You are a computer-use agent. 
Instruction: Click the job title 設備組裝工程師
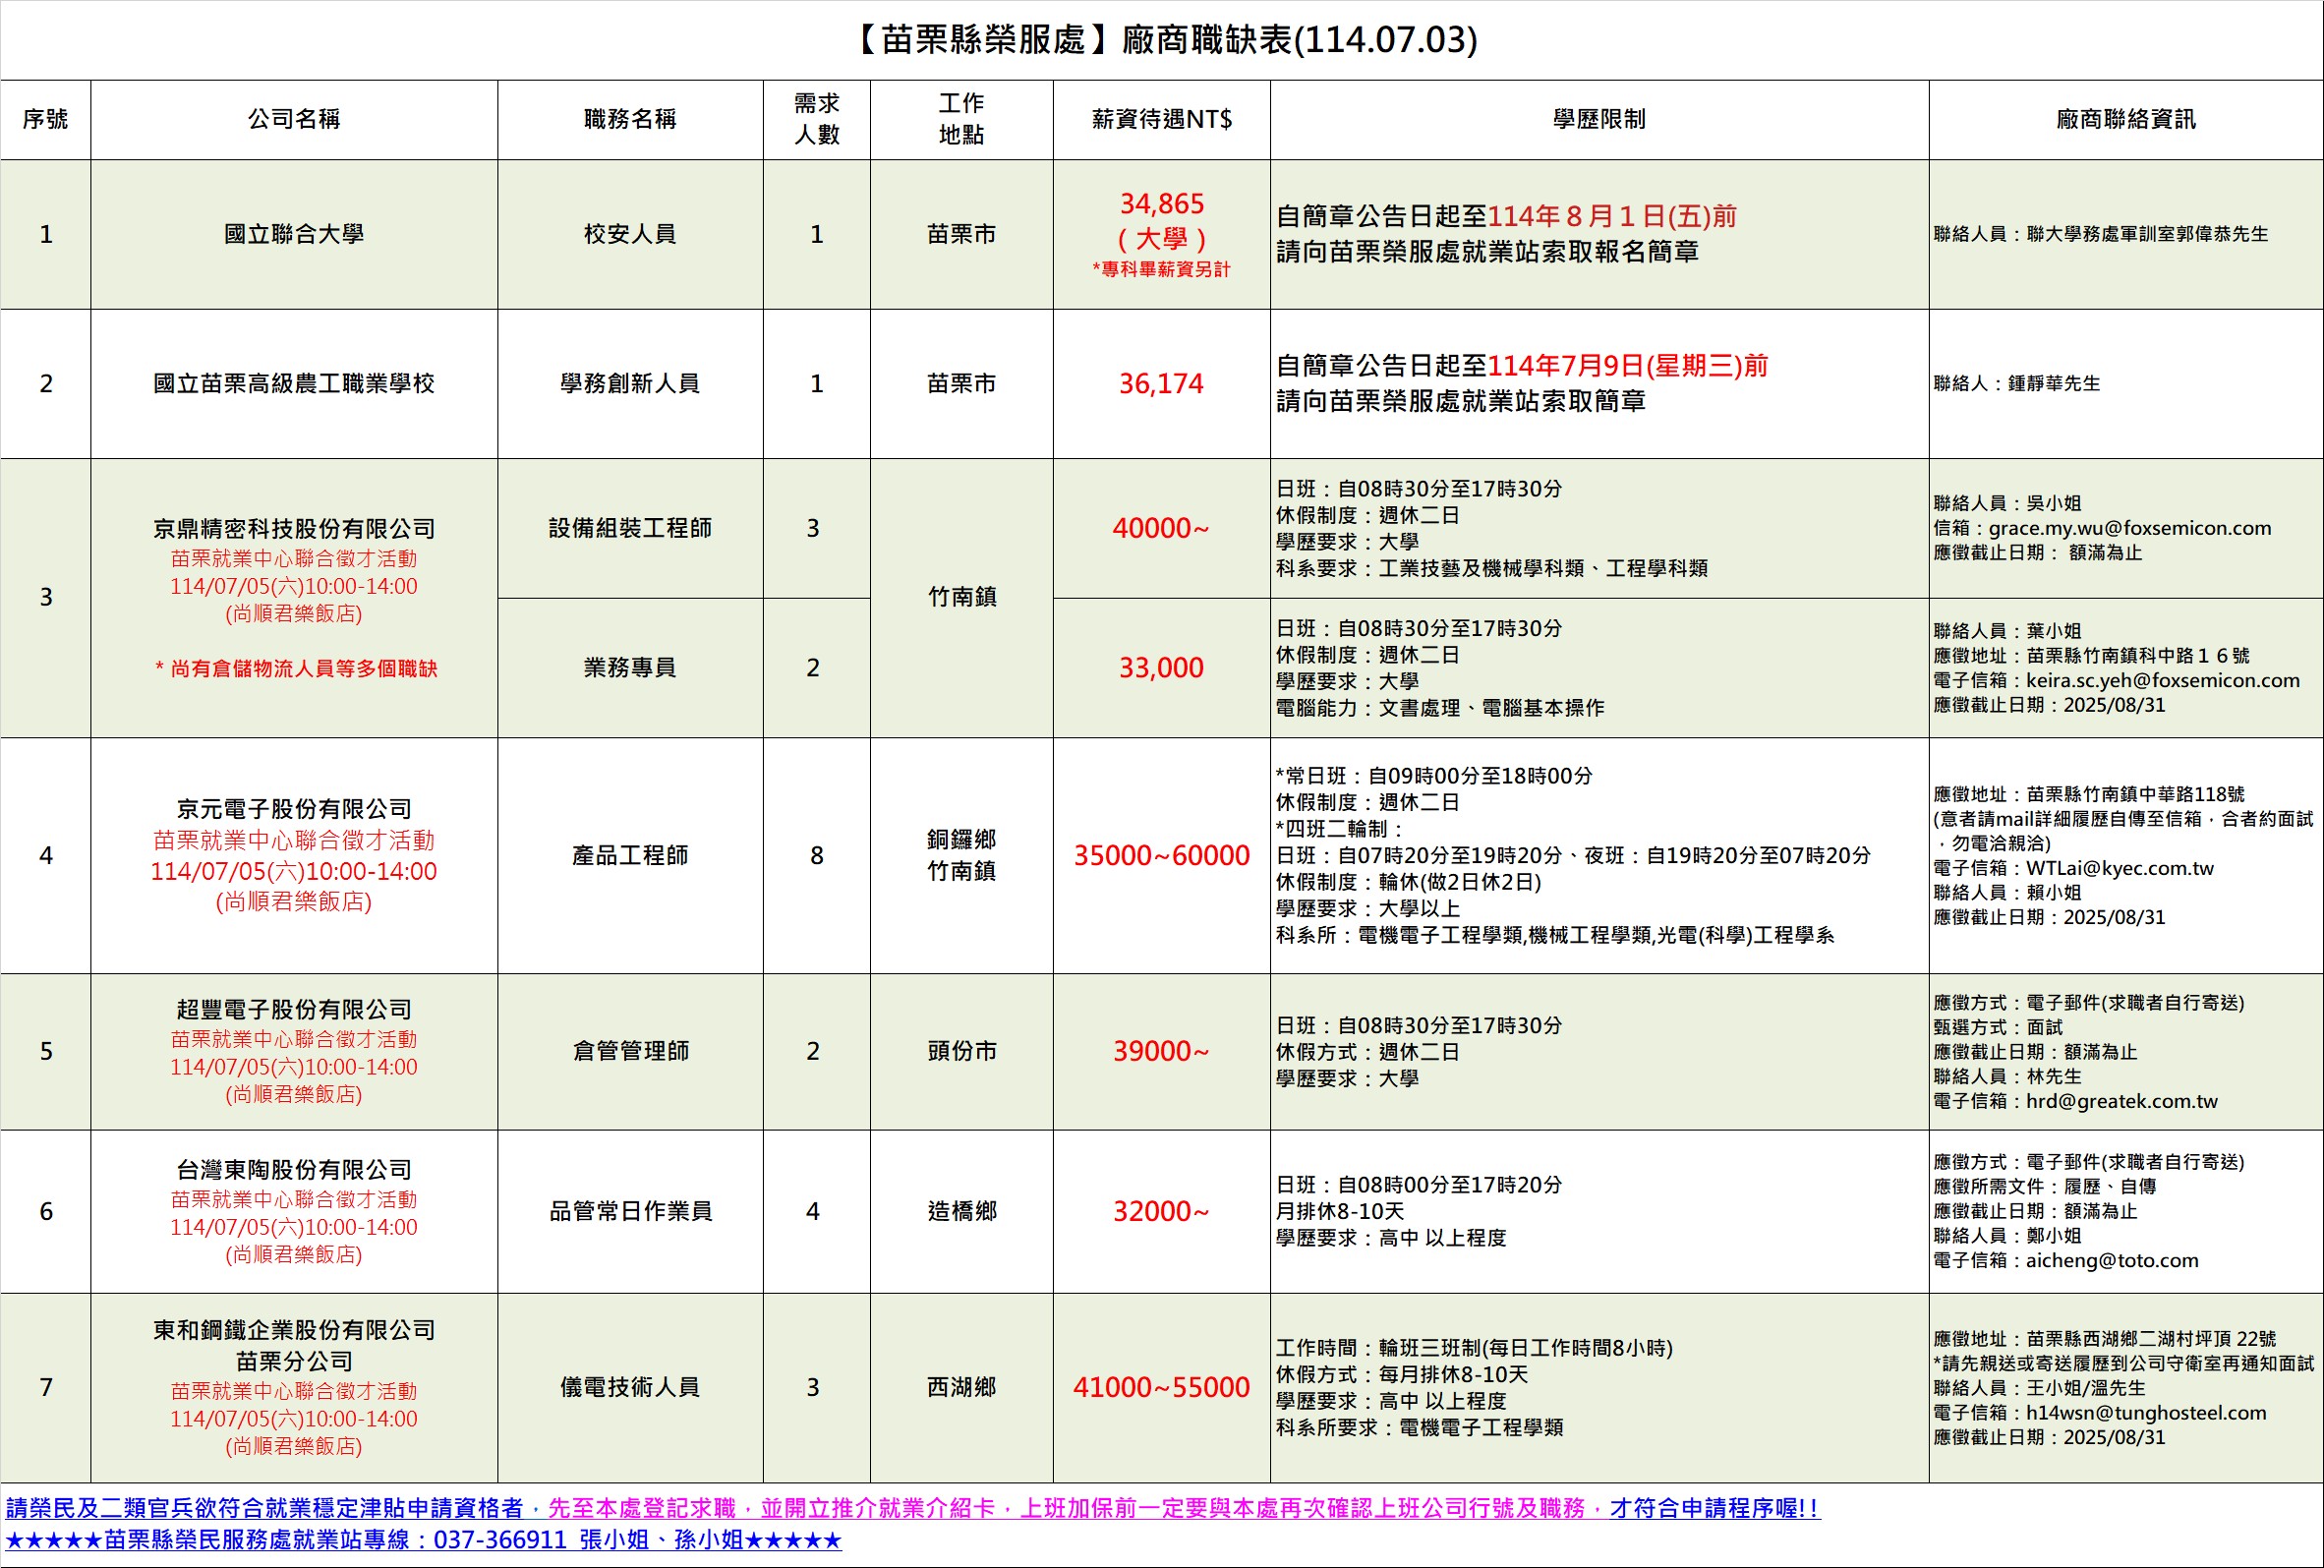point(630,528)
